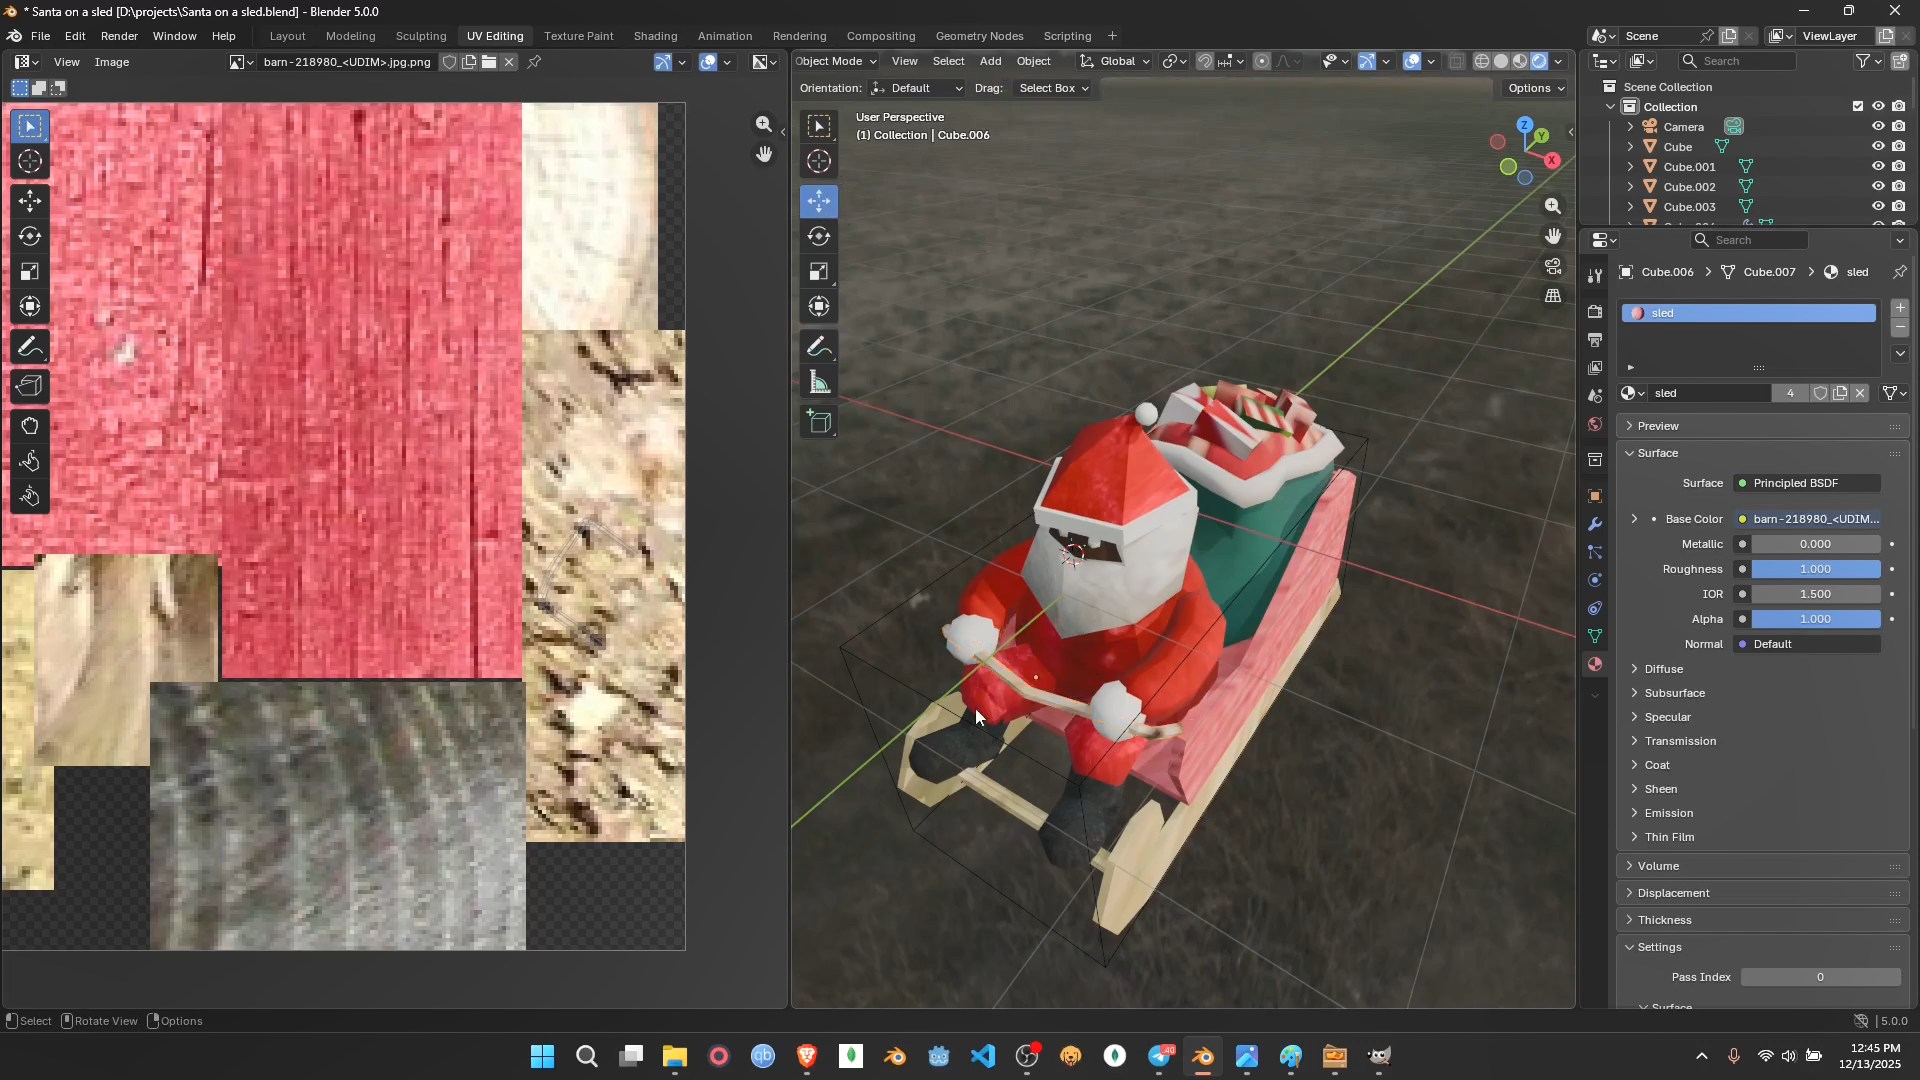This screenshot has width=1920, height=1080.
Task: Select the Measure tool in the 3D viewport
Action: click(819, 383)
